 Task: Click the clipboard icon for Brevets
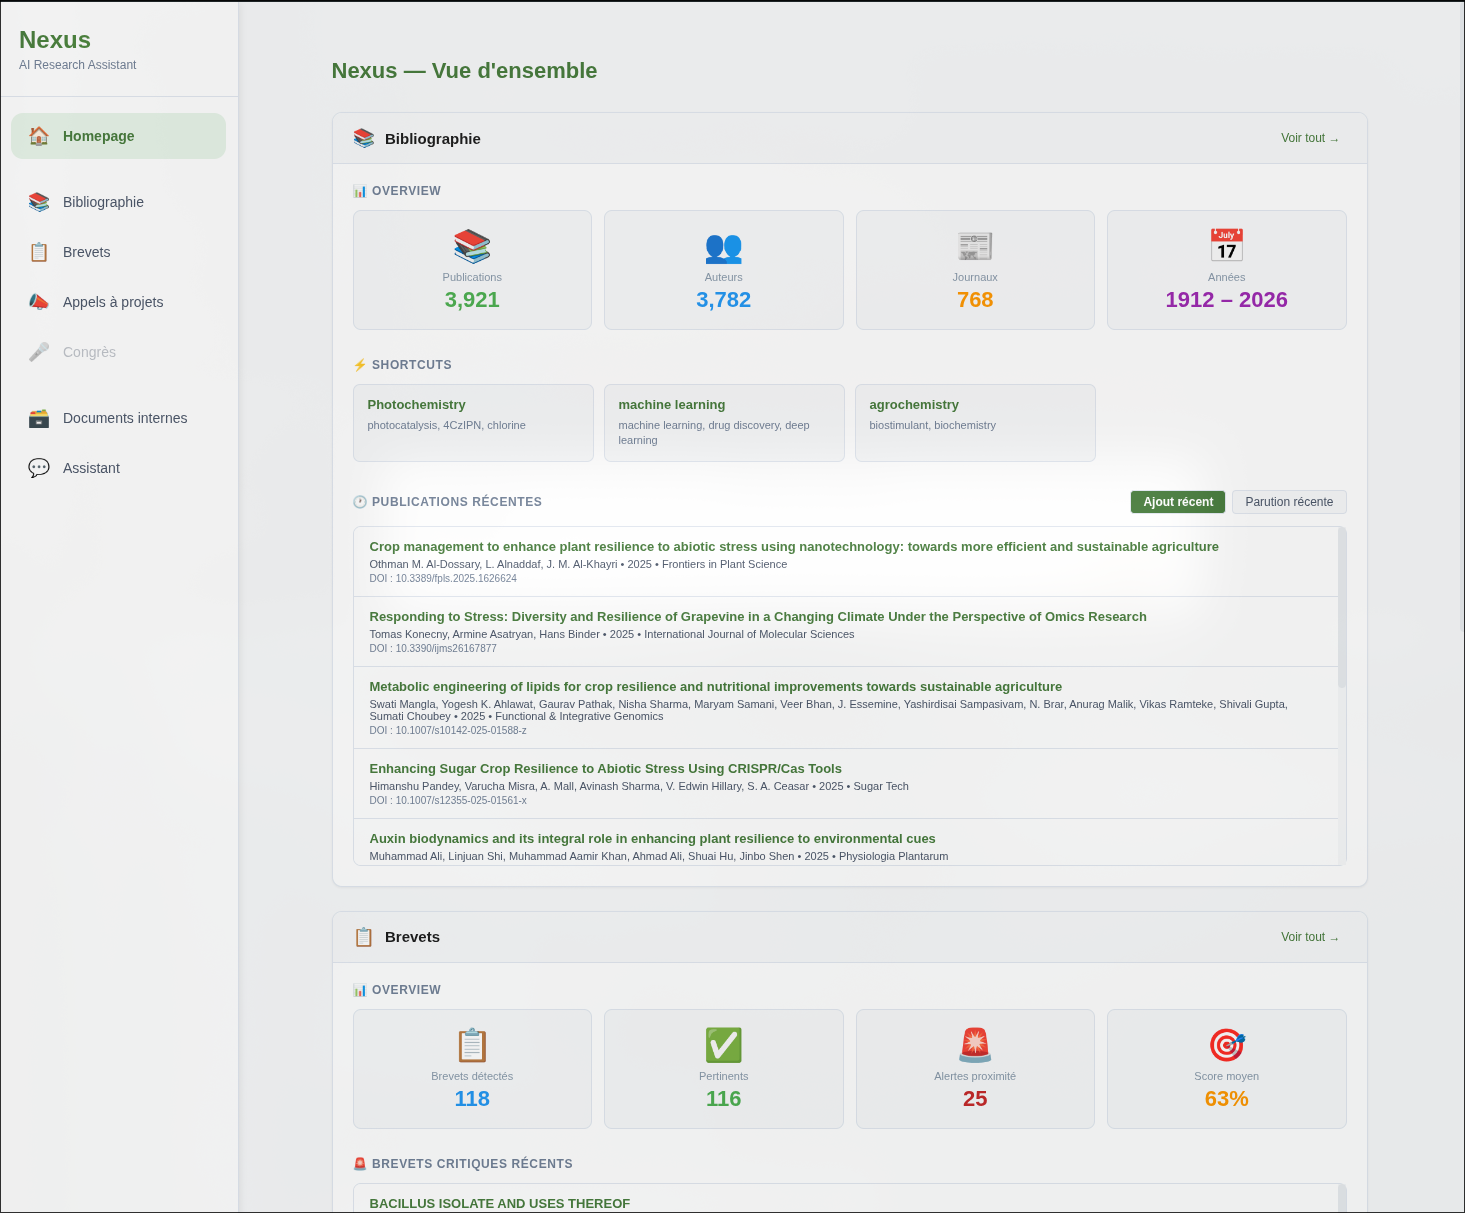click(x=38, y=251)
